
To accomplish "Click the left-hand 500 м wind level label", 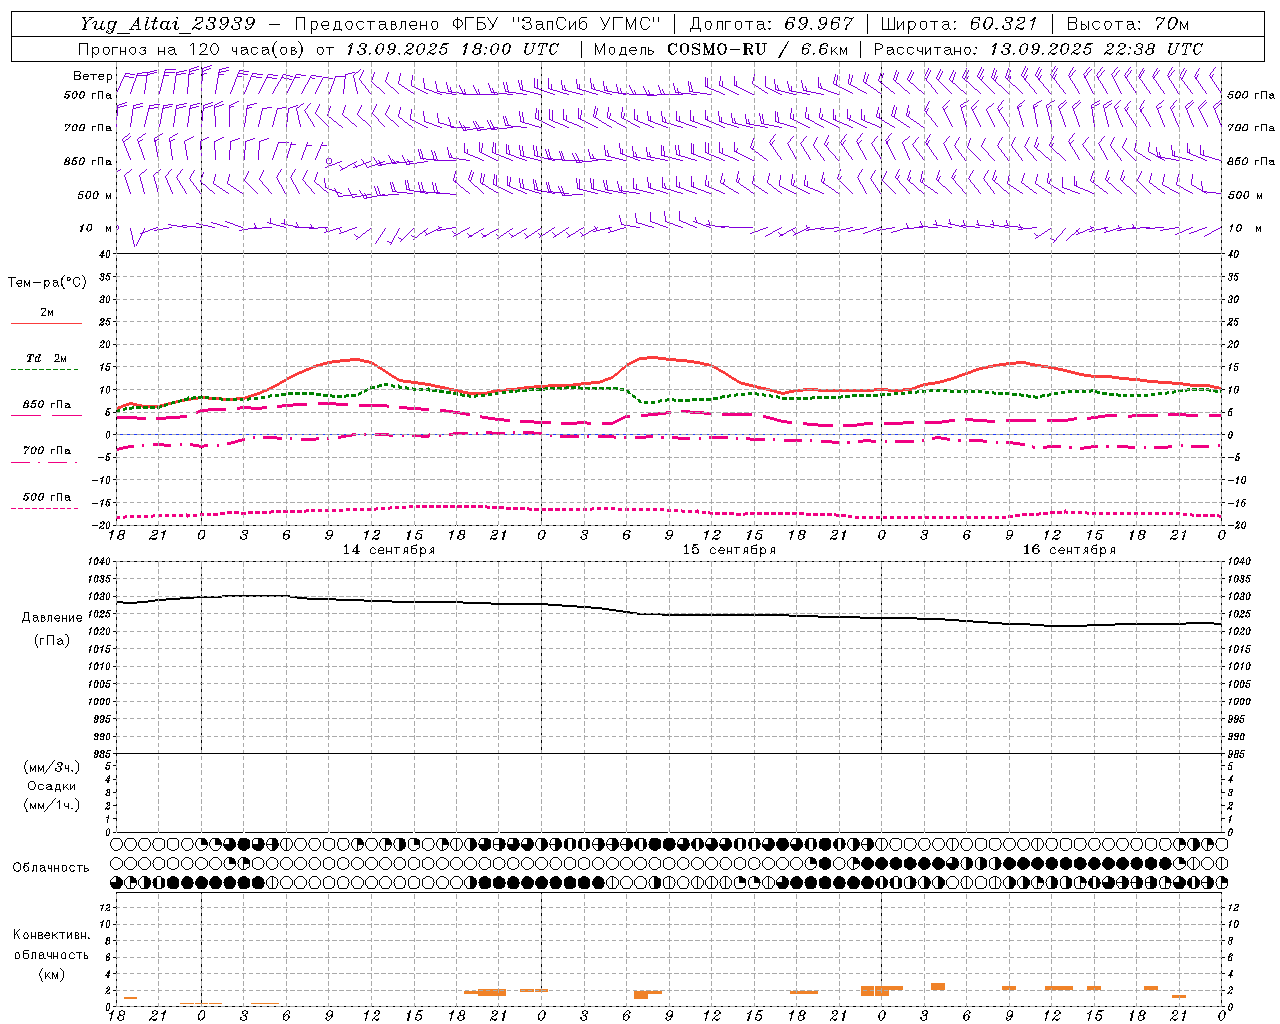I will [x=95, y=195].
